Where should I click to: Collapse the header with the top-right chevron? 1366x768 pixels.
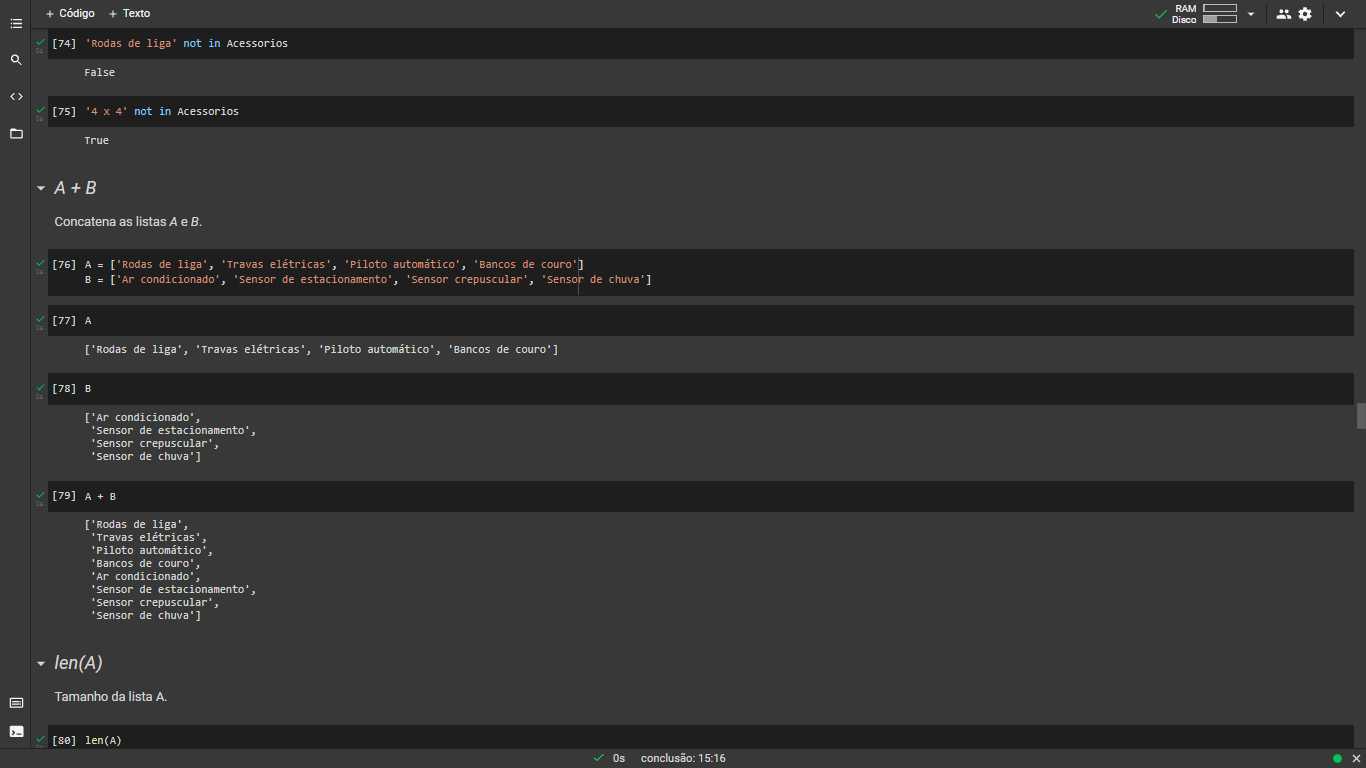1341,14
